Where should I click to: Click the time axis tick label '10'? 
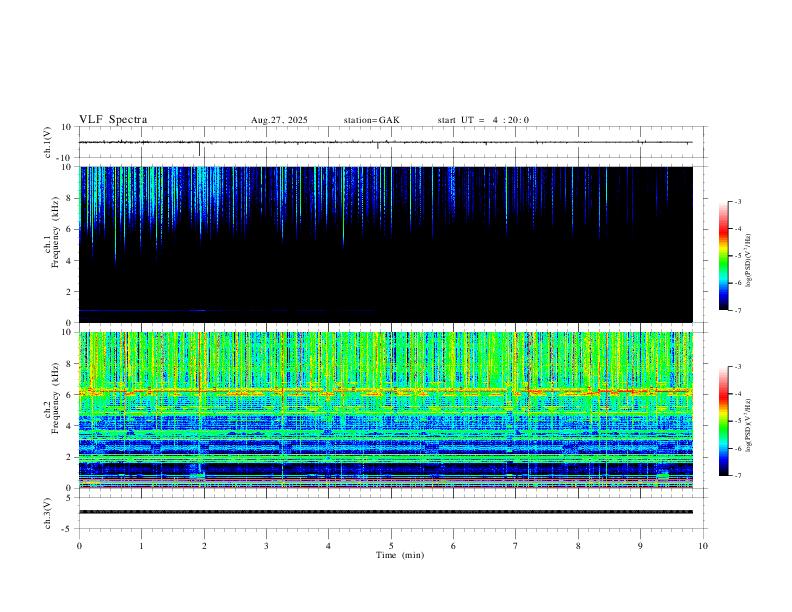click(x=703, y=546)
